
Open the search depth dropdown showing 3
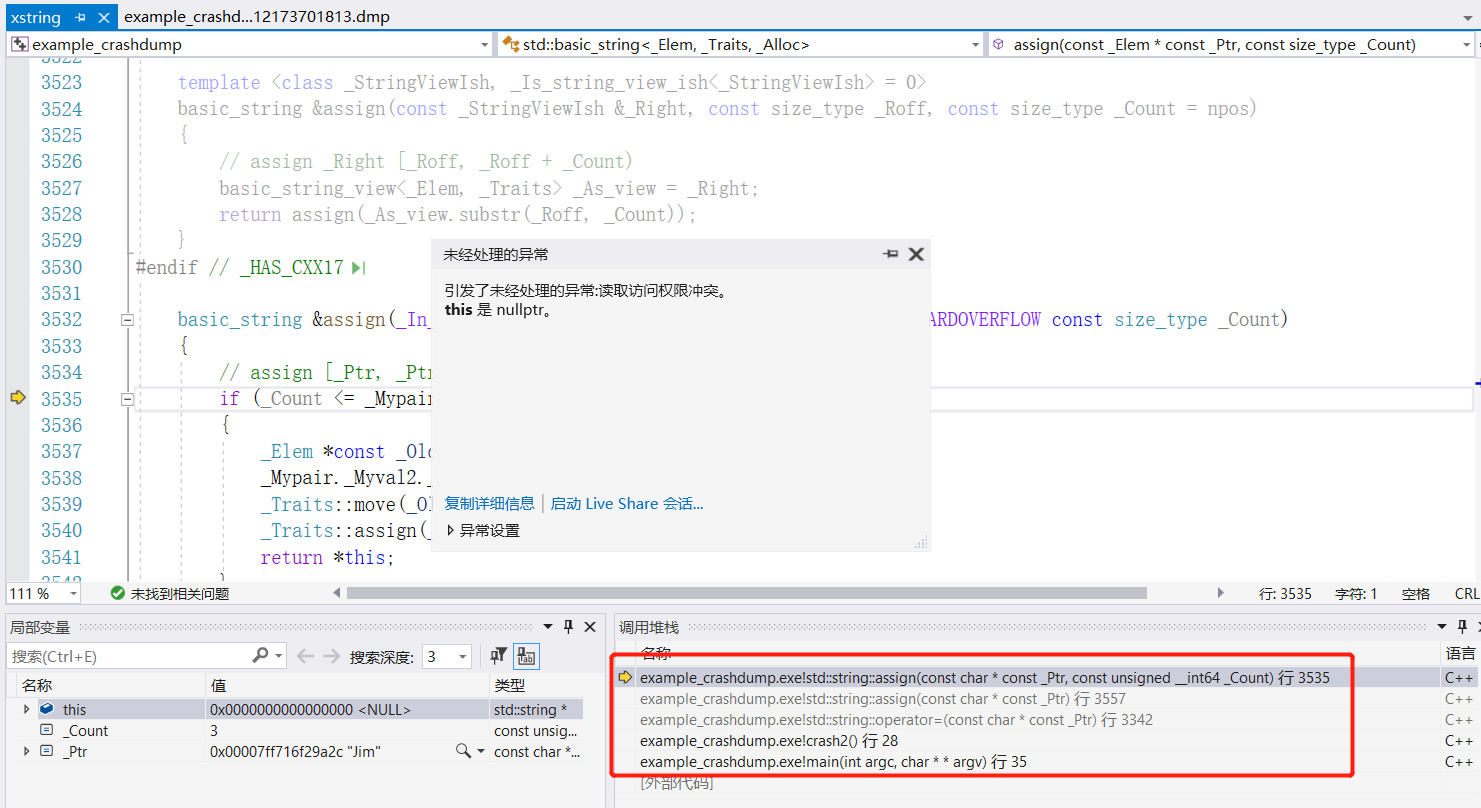(x=461, y=655)
